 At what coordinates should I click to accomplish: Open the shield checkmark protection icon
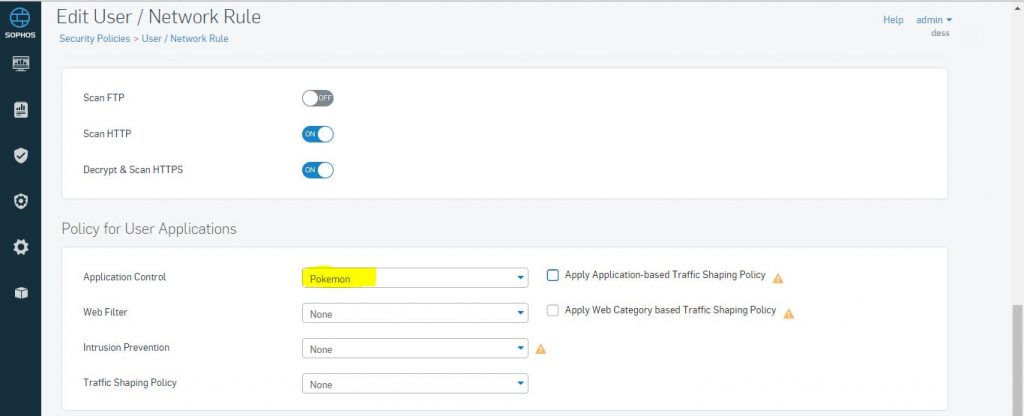21,155
